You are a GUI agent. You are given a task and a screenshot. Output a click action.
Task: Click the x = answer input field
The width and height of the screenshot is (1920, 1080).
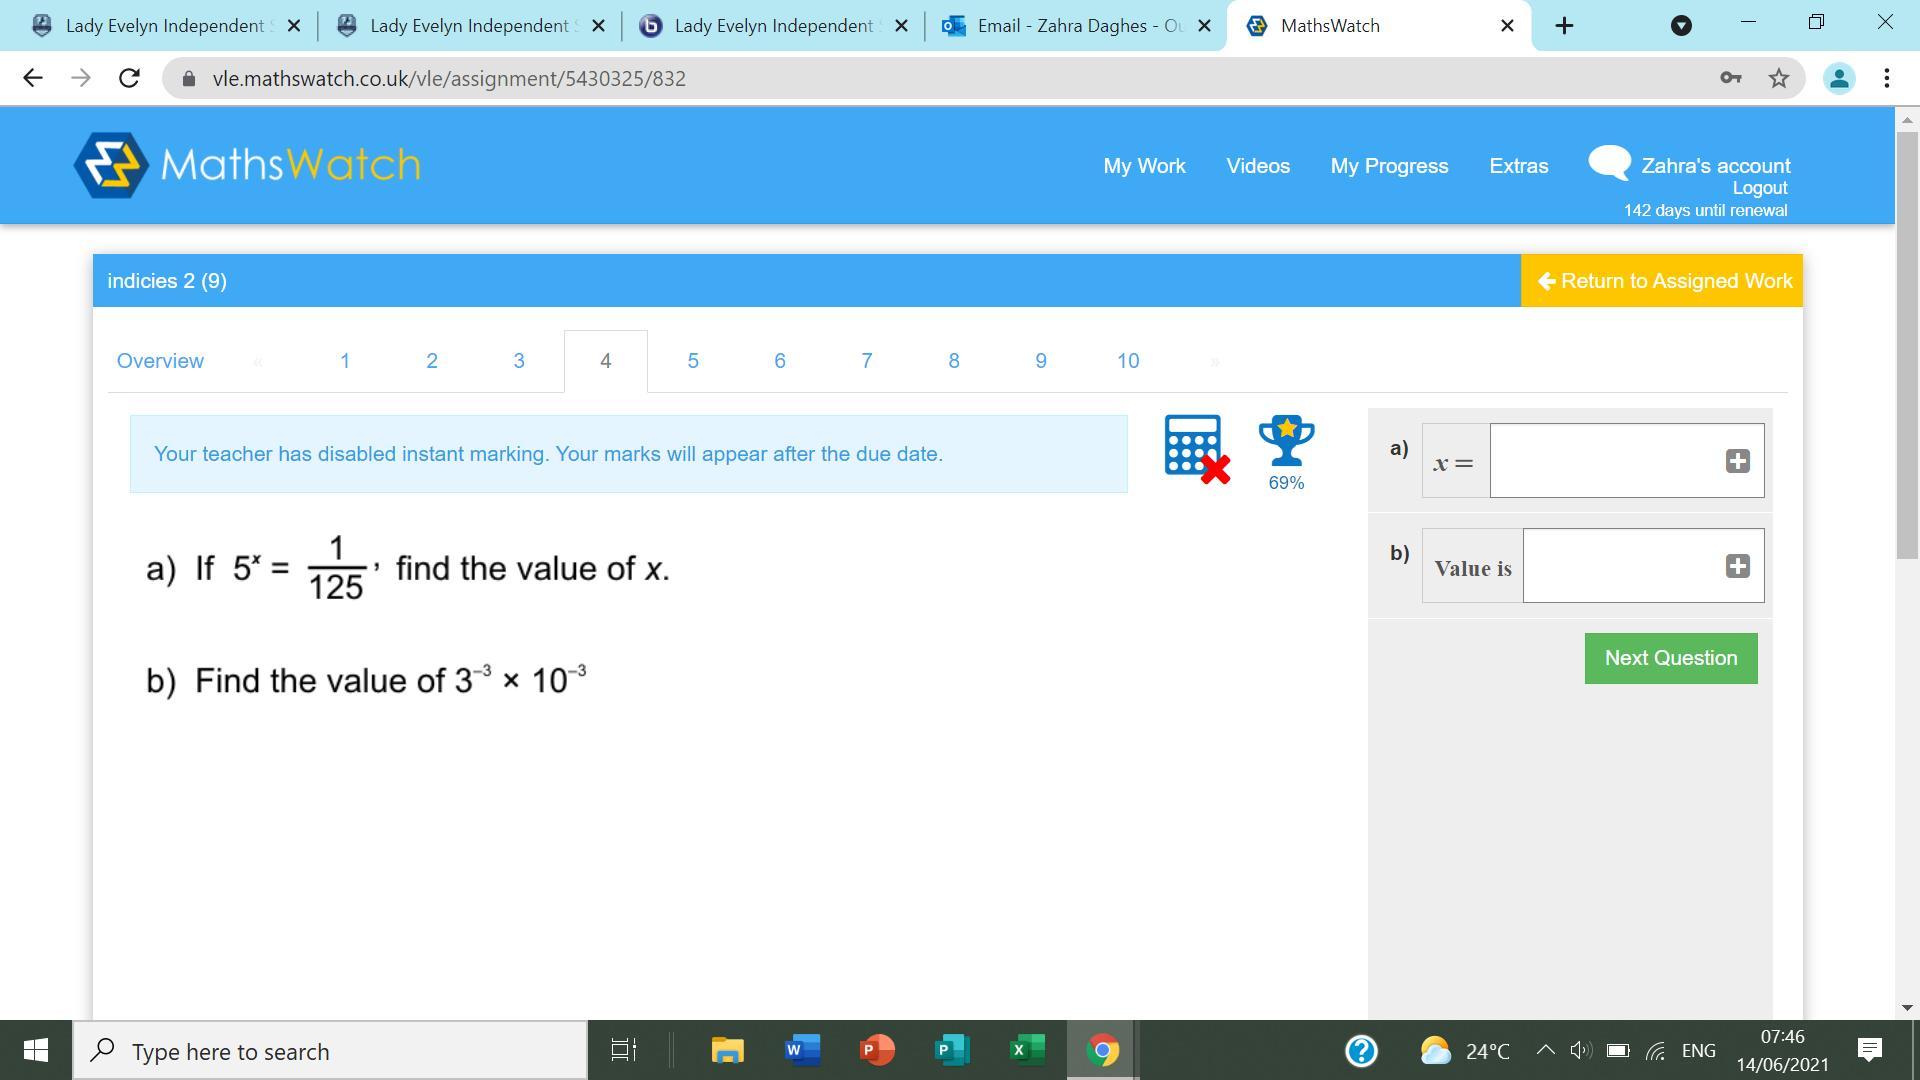pyautogui.click(x=1605, y=461)
